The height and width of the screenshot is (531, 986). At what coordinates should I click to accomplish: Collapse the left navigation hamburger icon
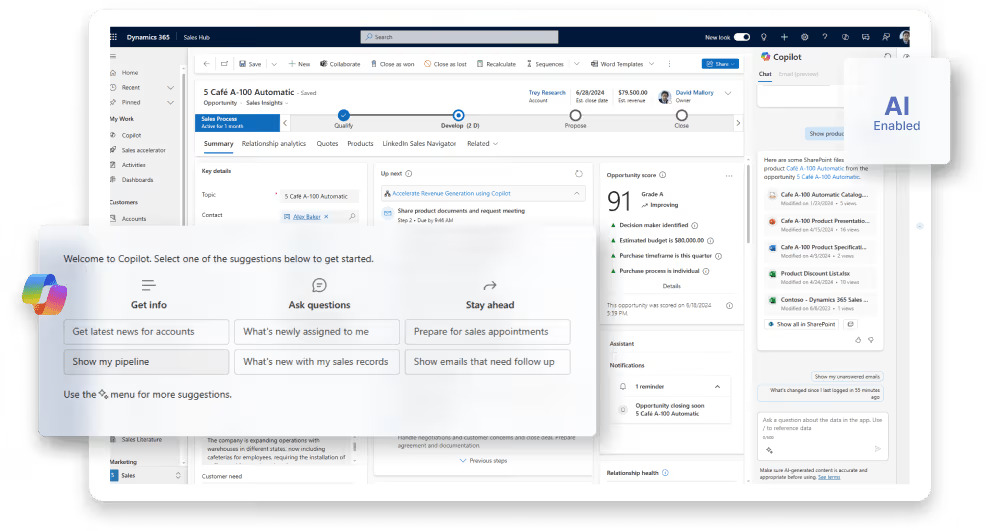click(113, 56)
